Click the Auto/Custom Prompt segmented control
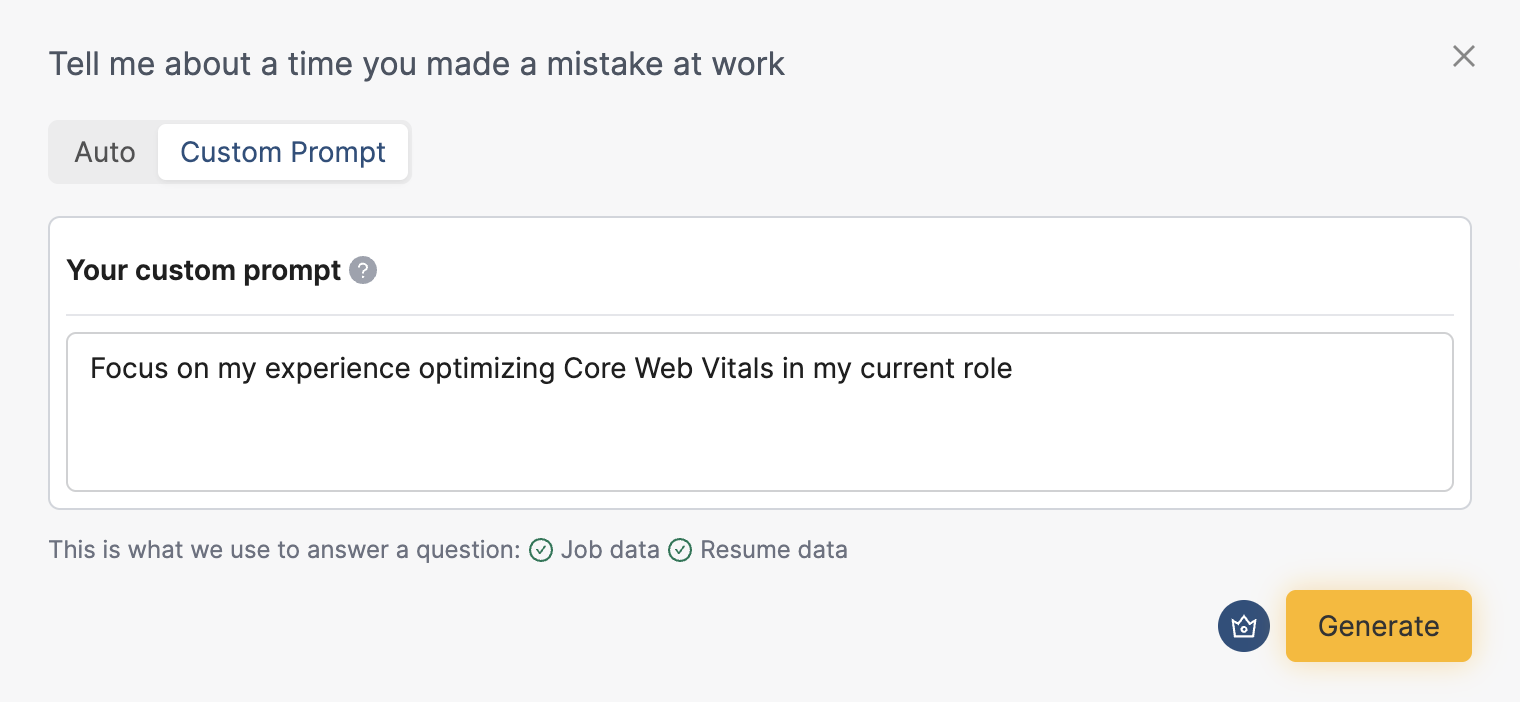This screenshot has width=1520, height=702. [x=228, y=152]
